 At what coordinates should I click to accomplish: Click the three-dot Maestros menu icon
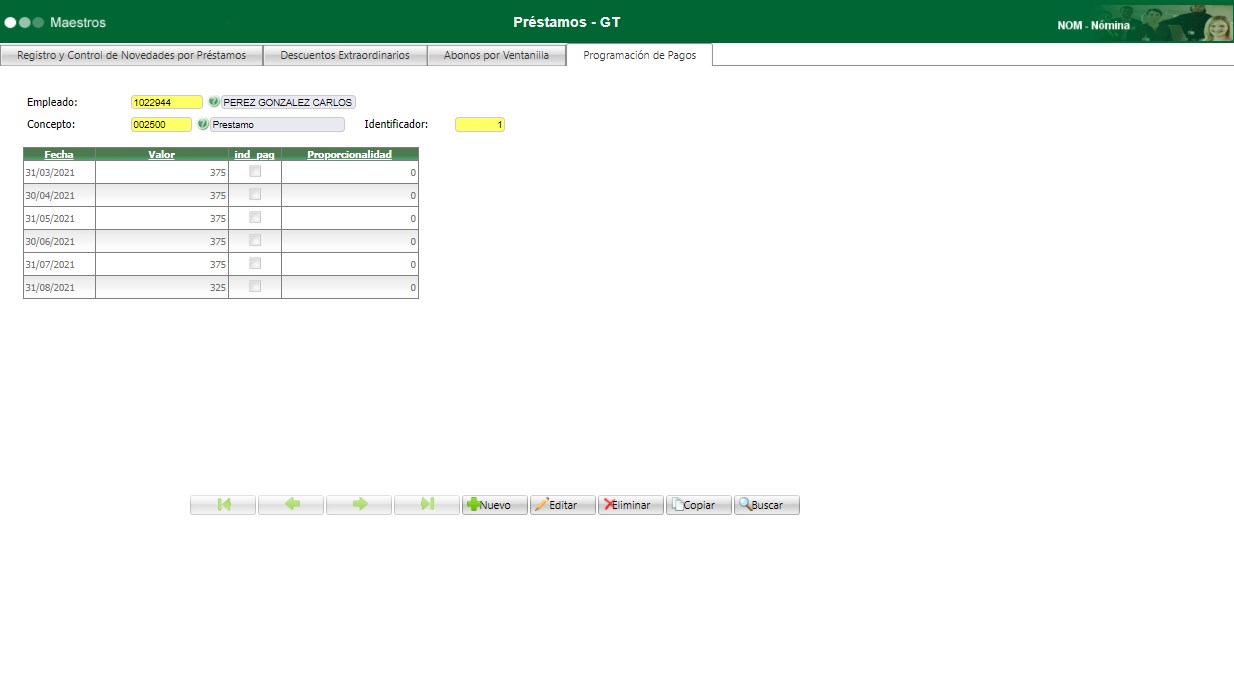pos(24,22)
